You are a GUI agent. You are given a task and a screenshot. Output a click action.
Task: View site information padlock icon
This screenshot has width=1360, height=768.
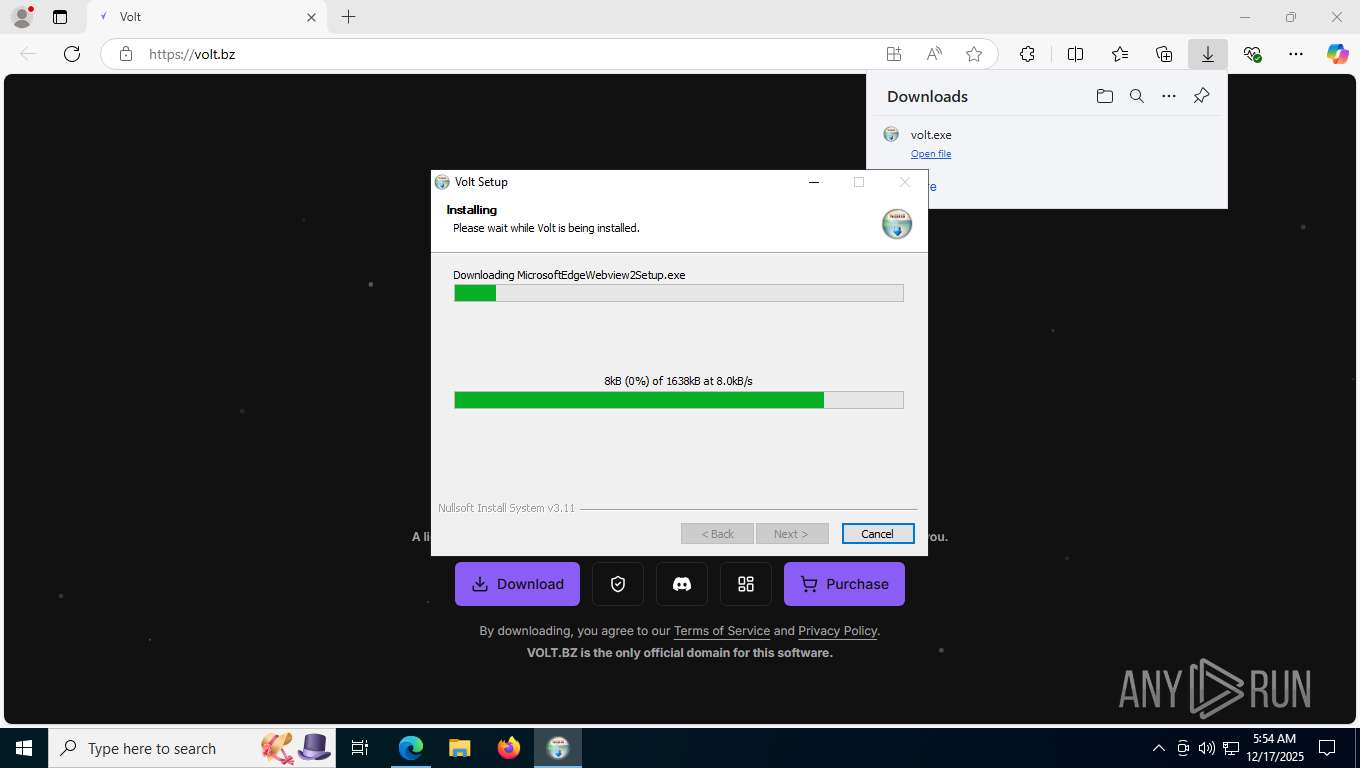126,54
